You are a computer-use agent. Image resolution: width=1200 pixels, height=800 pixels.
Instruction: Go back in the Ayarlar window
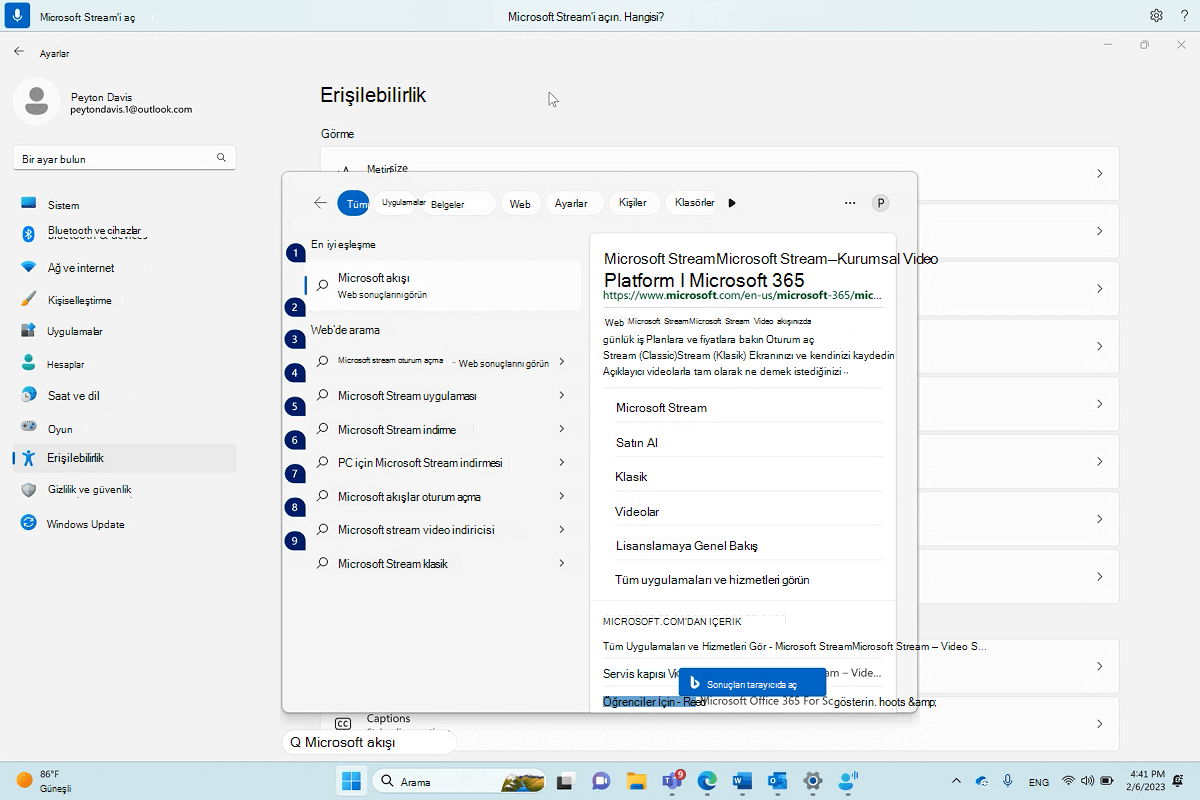(18, 51)
